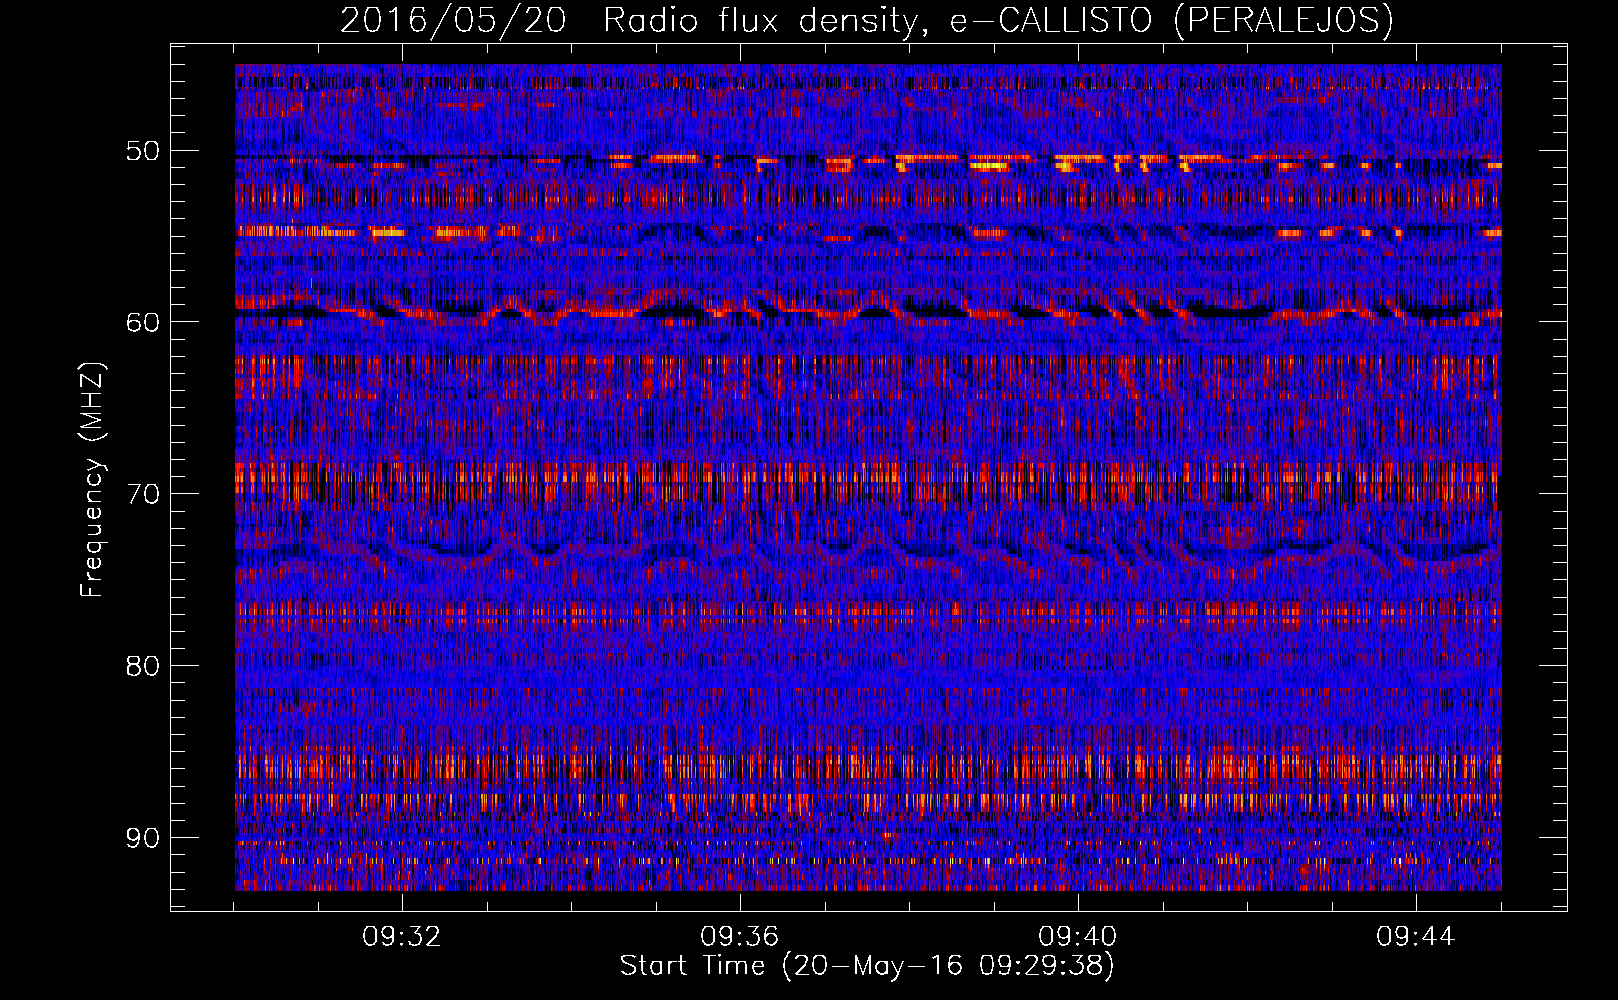1618x1000 pixels.
Task: Click the 09:36 time tick label
Action: (740, 937)
